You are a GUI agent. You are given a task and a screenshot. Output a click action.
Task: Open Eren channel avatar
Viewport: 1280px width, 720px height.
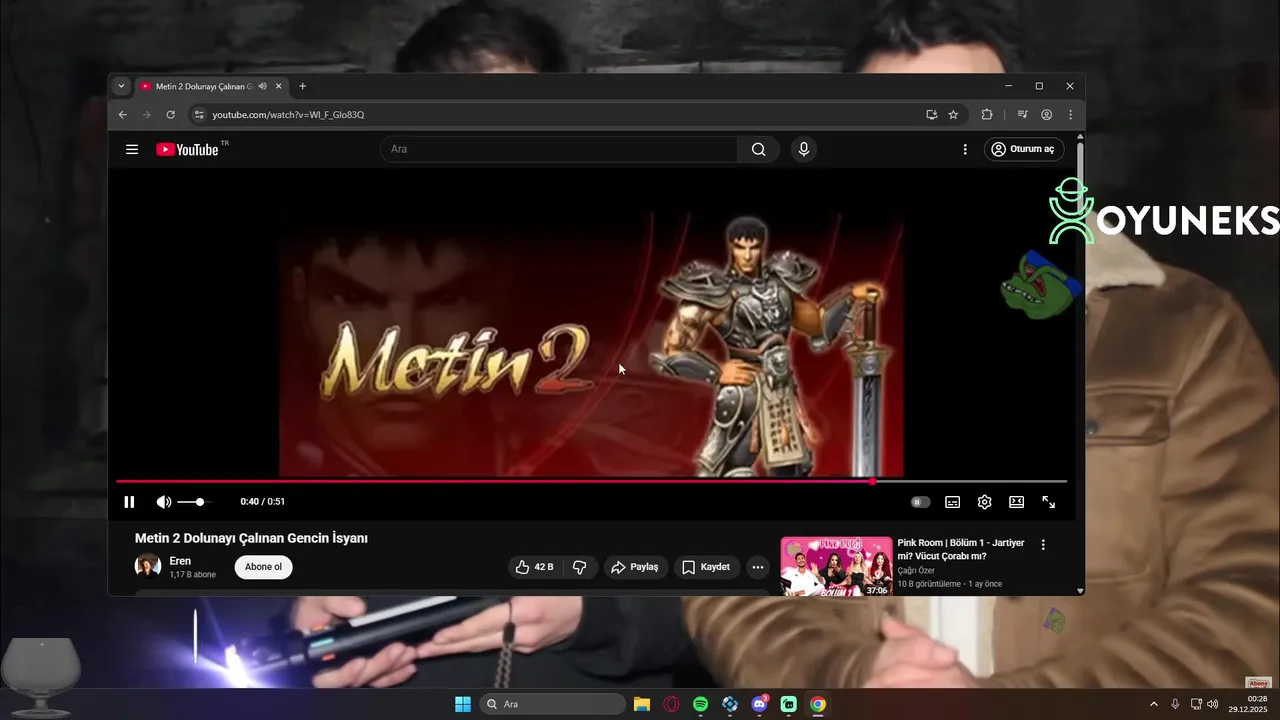click(148, 566)
